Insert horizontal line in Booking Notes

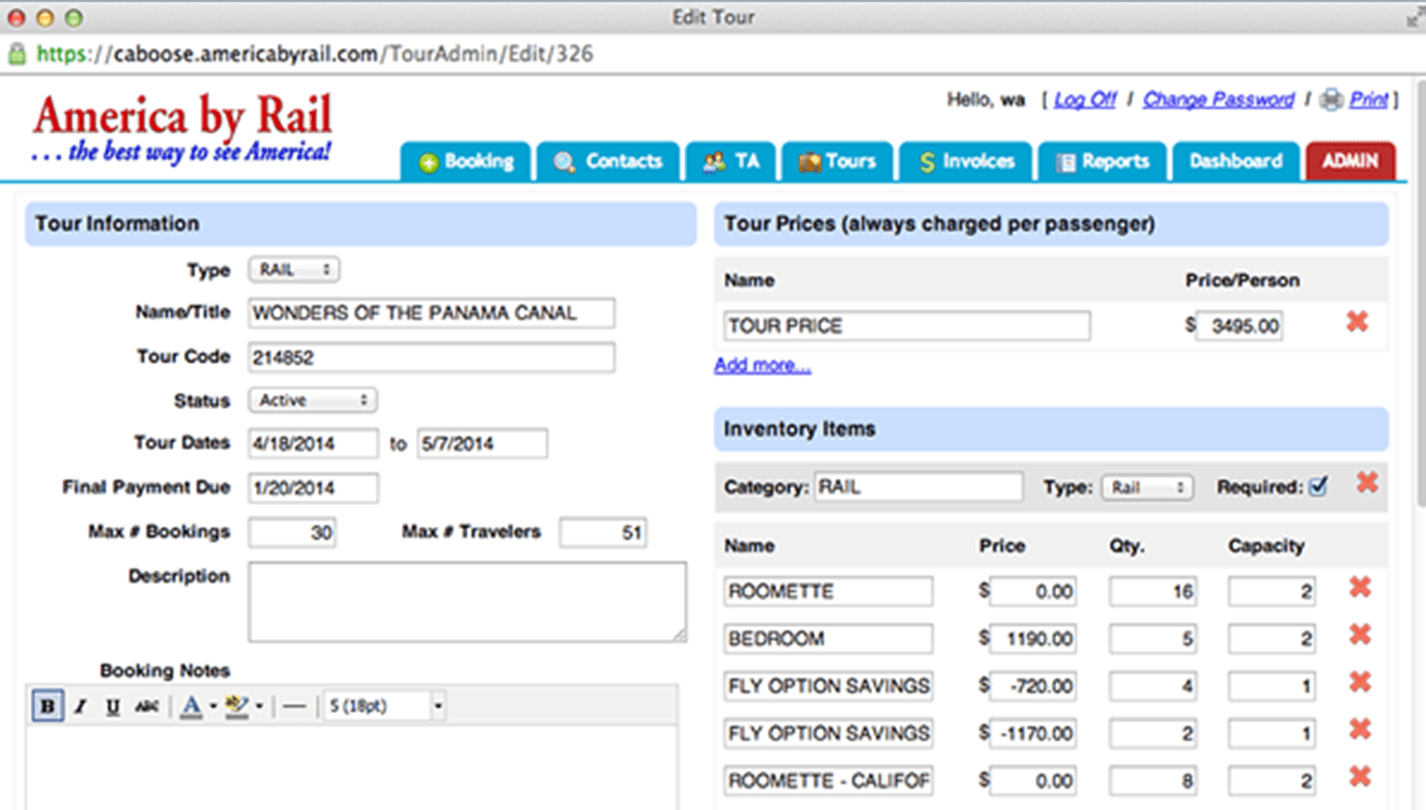pyautogui.click(x=293, y=706)
